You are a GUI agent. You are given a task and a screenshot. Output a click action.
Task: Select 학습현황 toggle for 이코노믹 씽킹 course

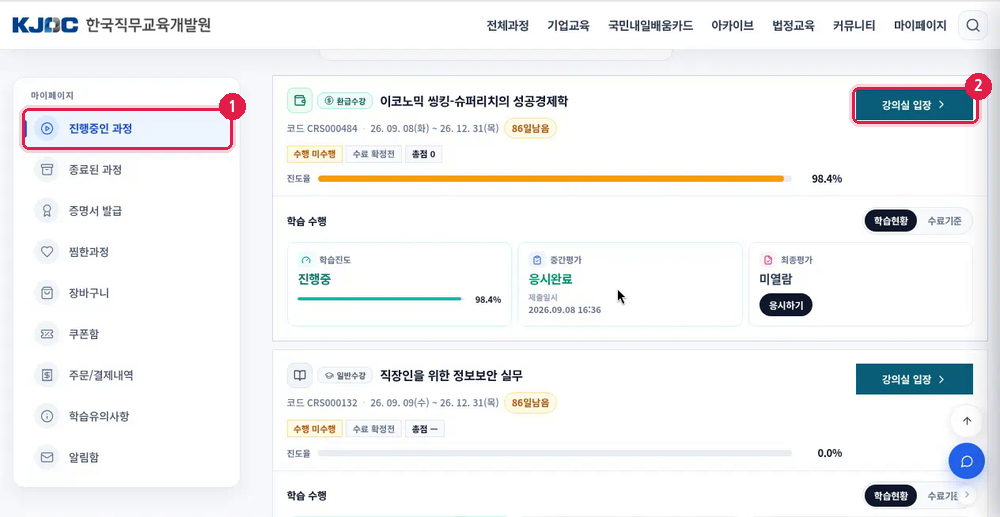click(890, 221)
